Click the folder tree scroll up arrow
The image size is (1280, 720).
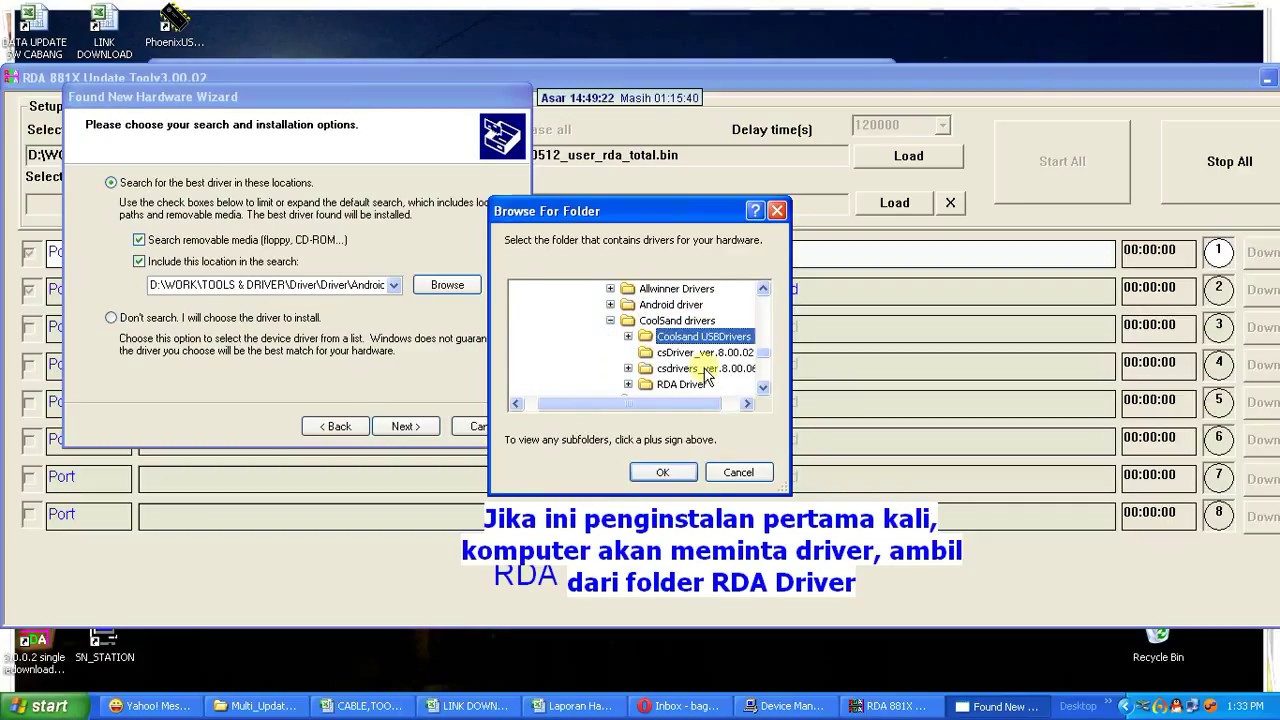pyautogui.click(x=763, y=289)
